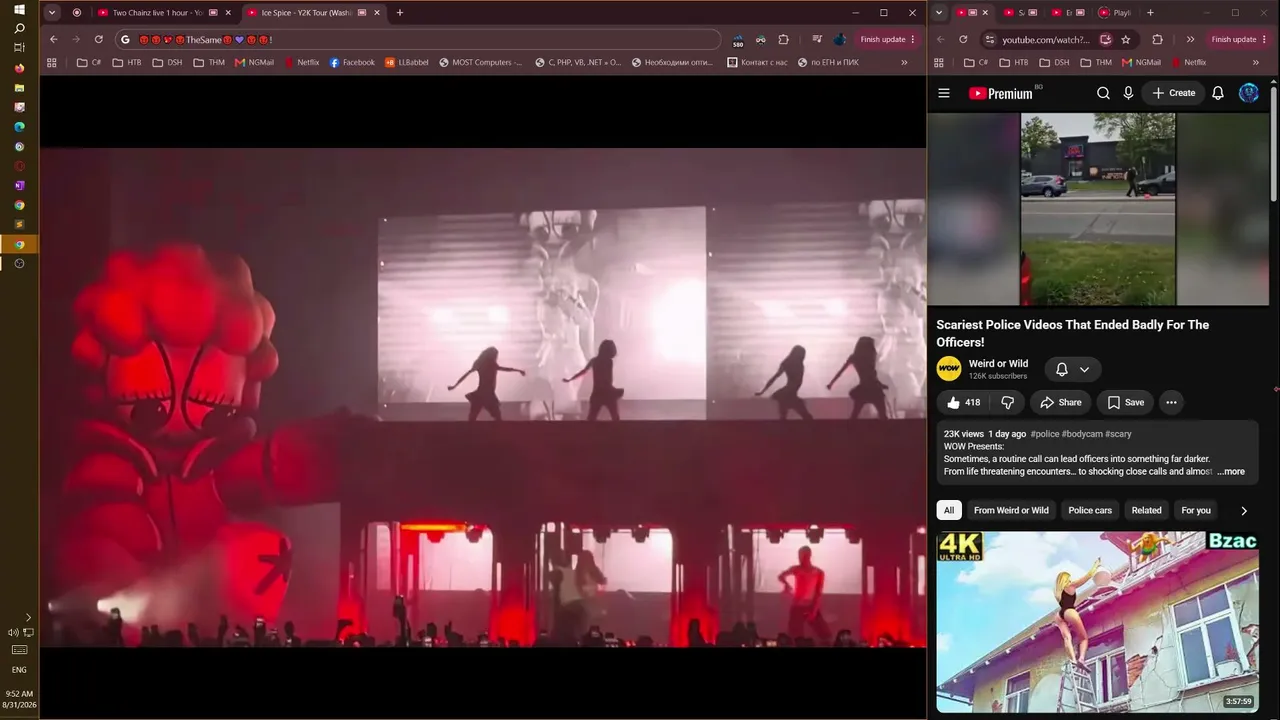
Task: Open Sublime Text from the taskbar
Action: pos(19,224)
